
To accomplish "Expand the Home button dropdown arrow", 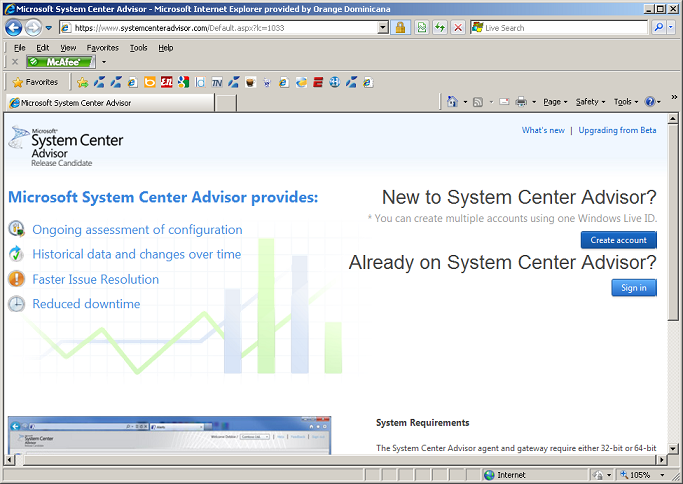I will coord(465,102).
